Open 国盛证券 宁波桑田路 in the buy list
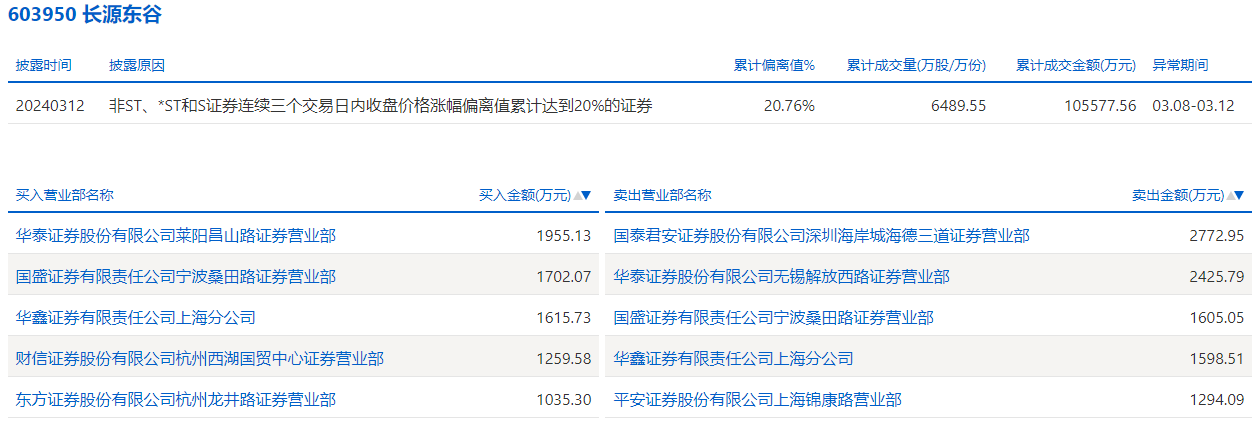 pos(176,277)
